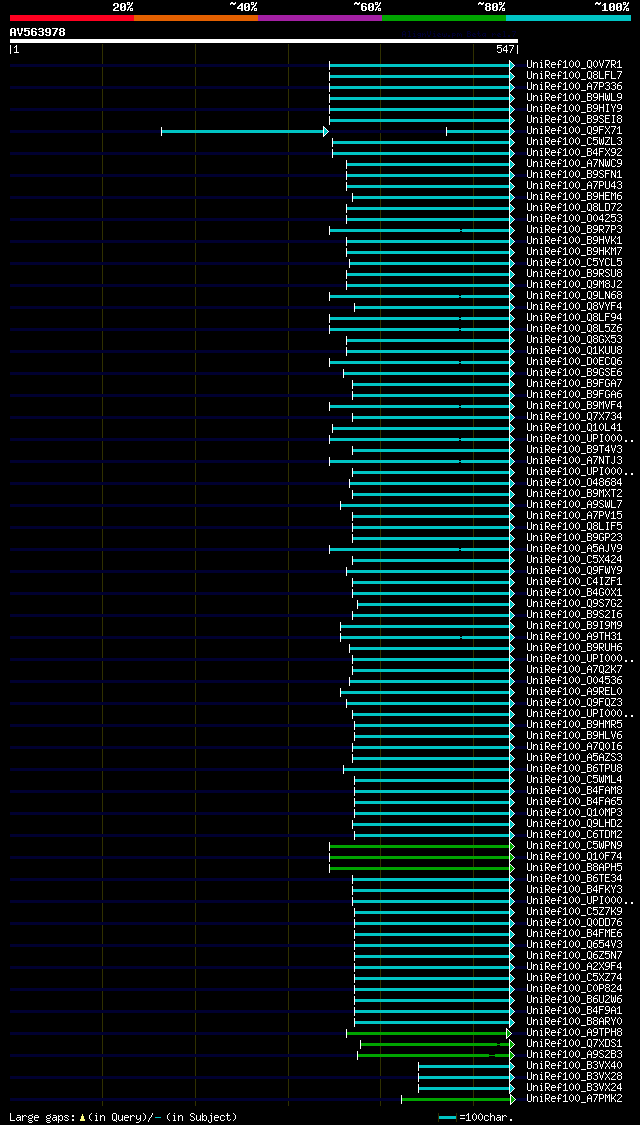Open hit UniRef100_C5YCL5

tap(574, 263)
